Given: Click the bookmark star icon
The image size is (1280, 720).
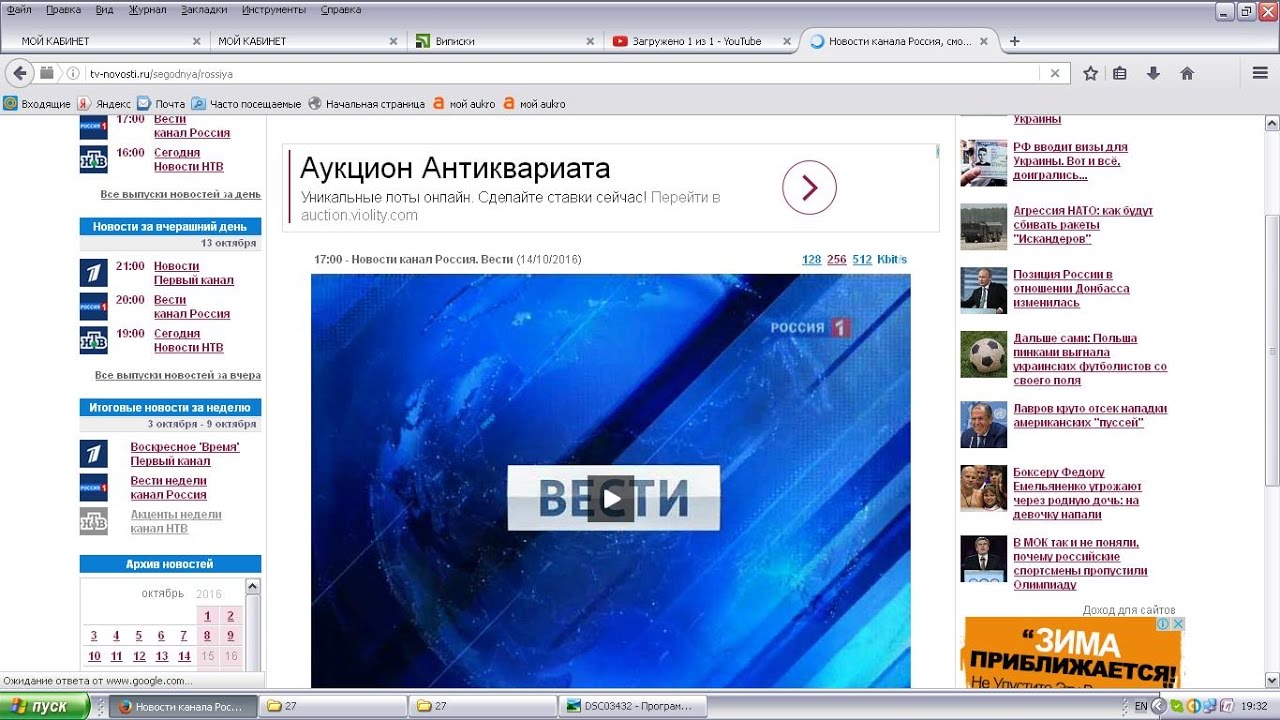Looking at the screenshot, I should (x=1091, y=73).
